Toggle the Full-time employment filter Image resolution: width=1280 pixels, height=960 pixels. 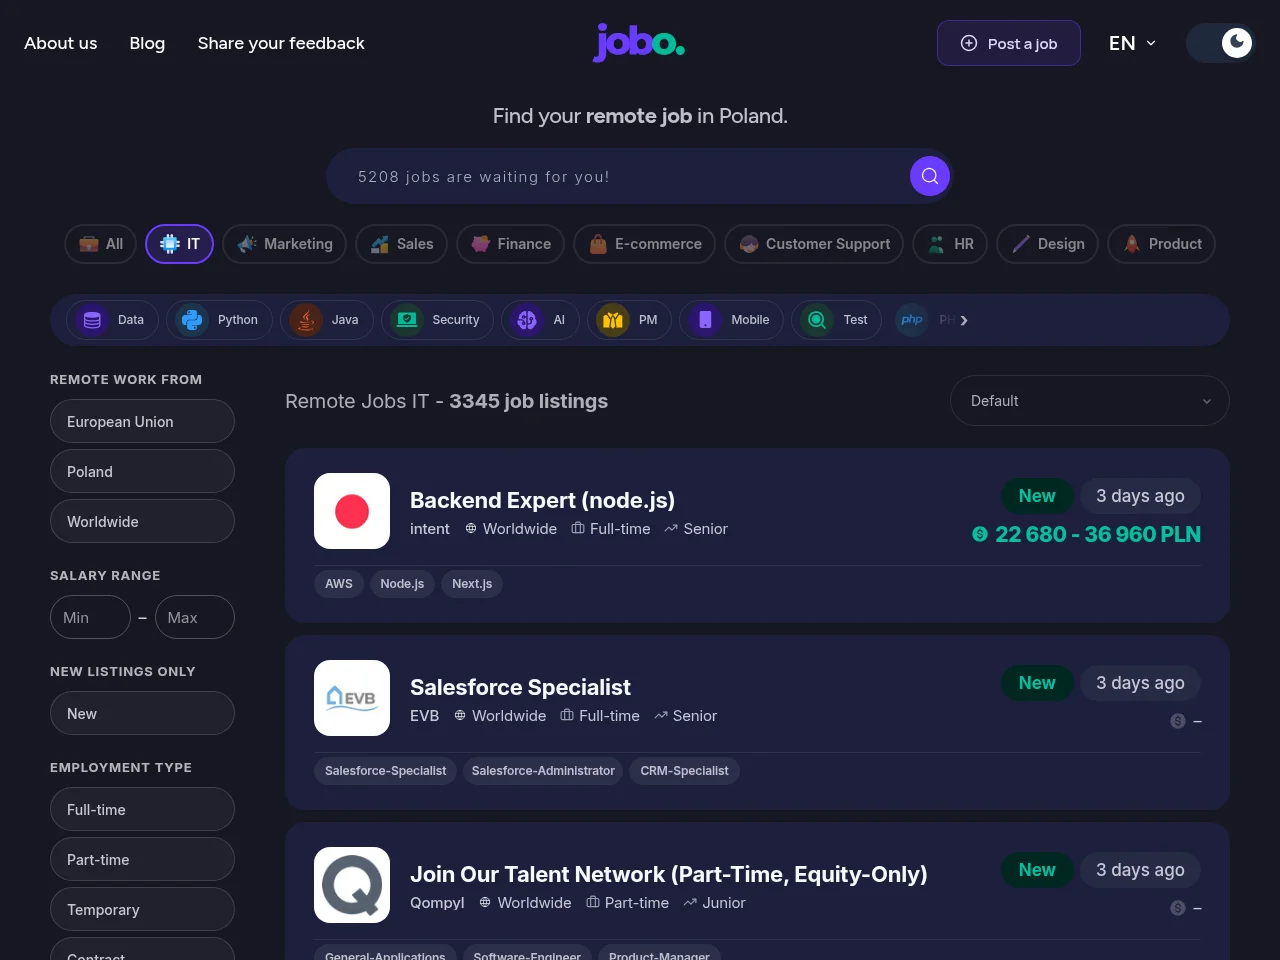(142, 810)
